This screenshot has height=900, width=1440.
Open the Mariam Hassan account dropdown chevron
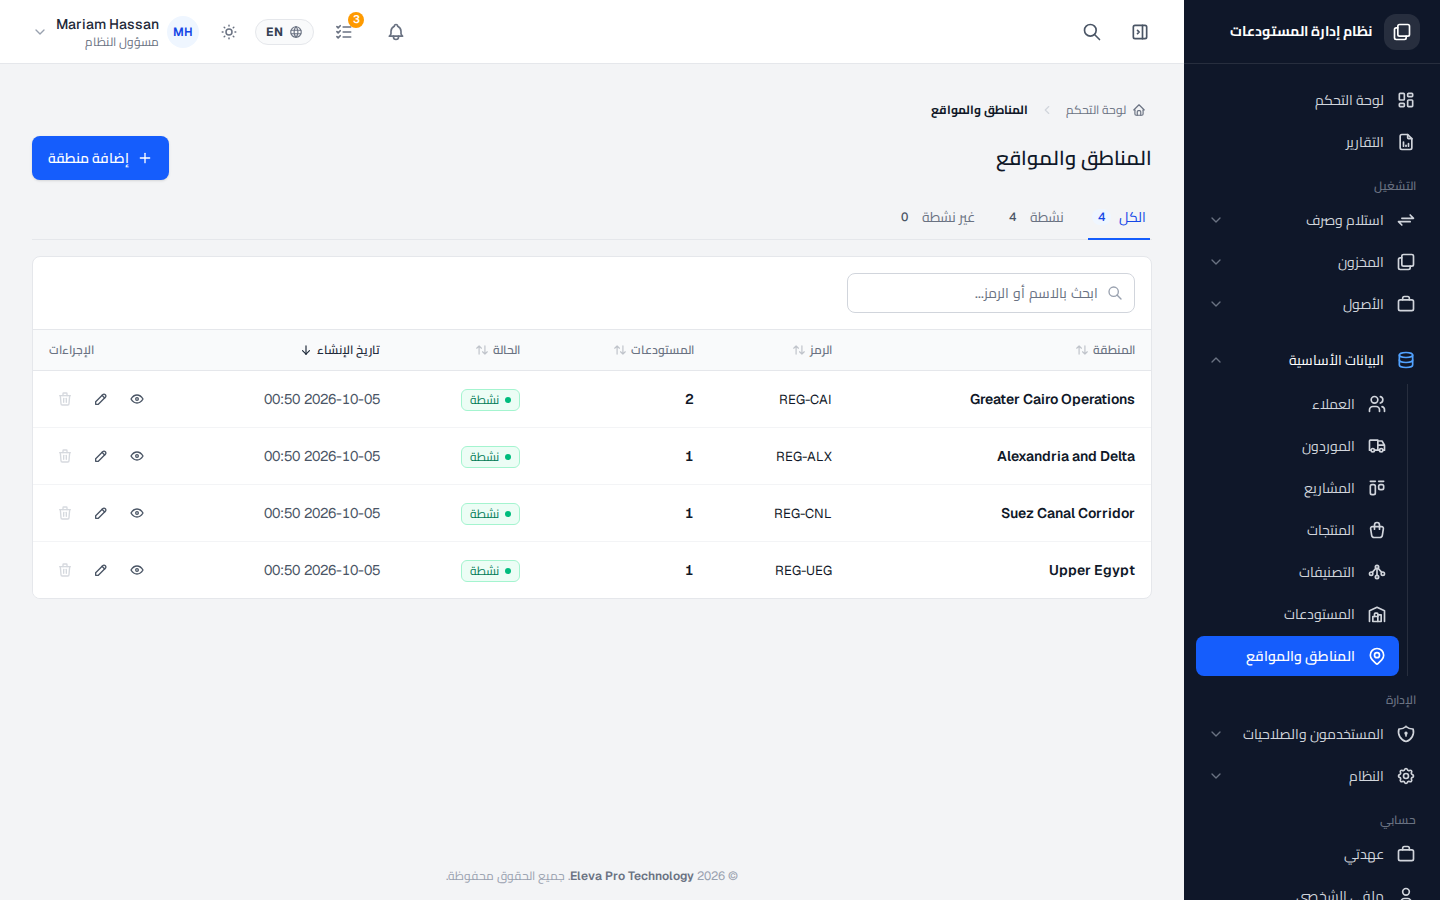click(40, 32)
